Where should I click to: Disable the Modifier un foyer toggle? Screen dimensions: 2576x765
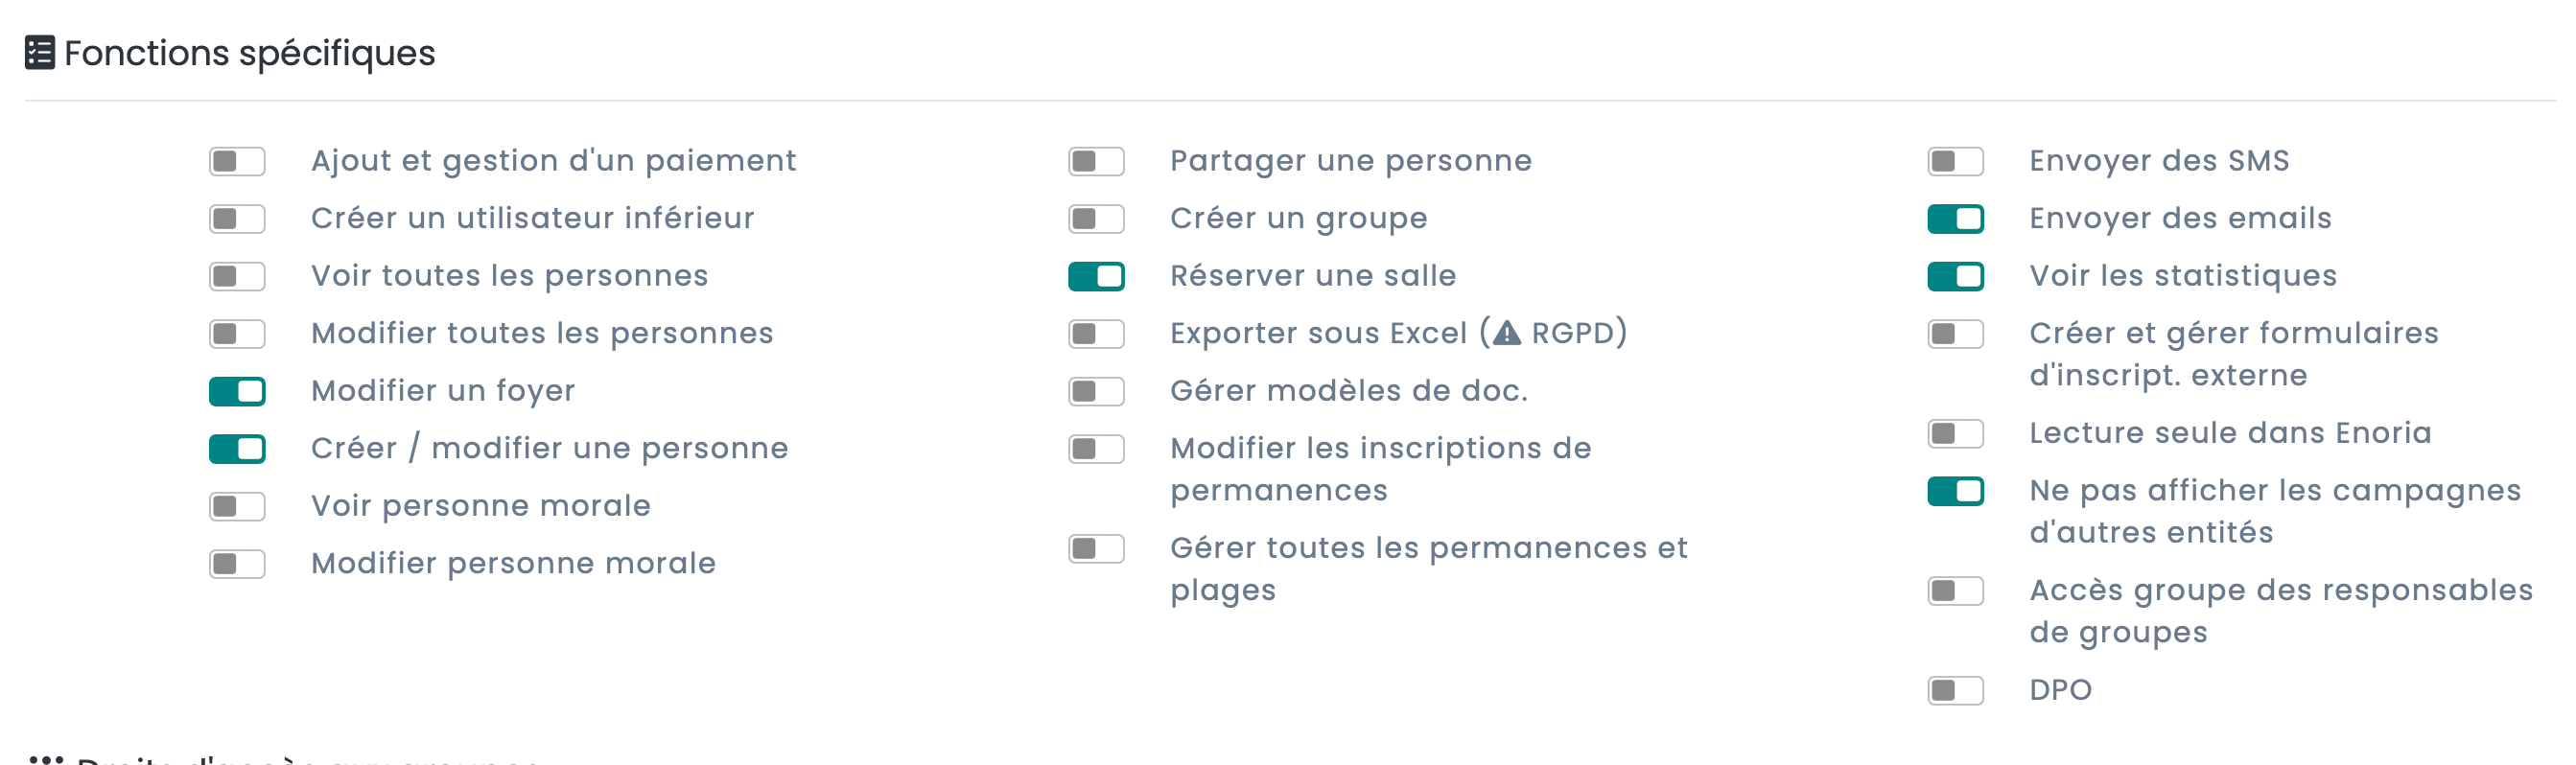click(237, 391)
